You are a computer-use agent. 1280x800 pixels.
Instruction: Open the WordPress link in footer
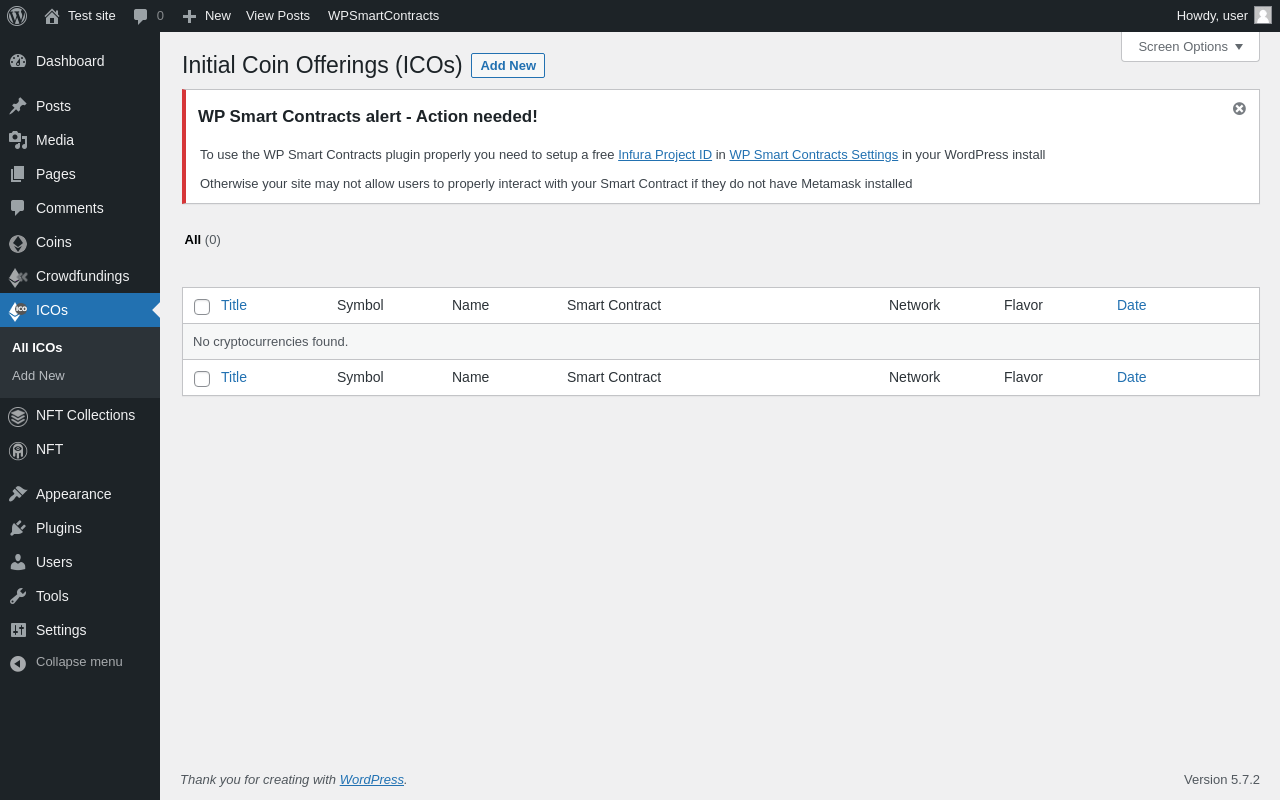372,779
